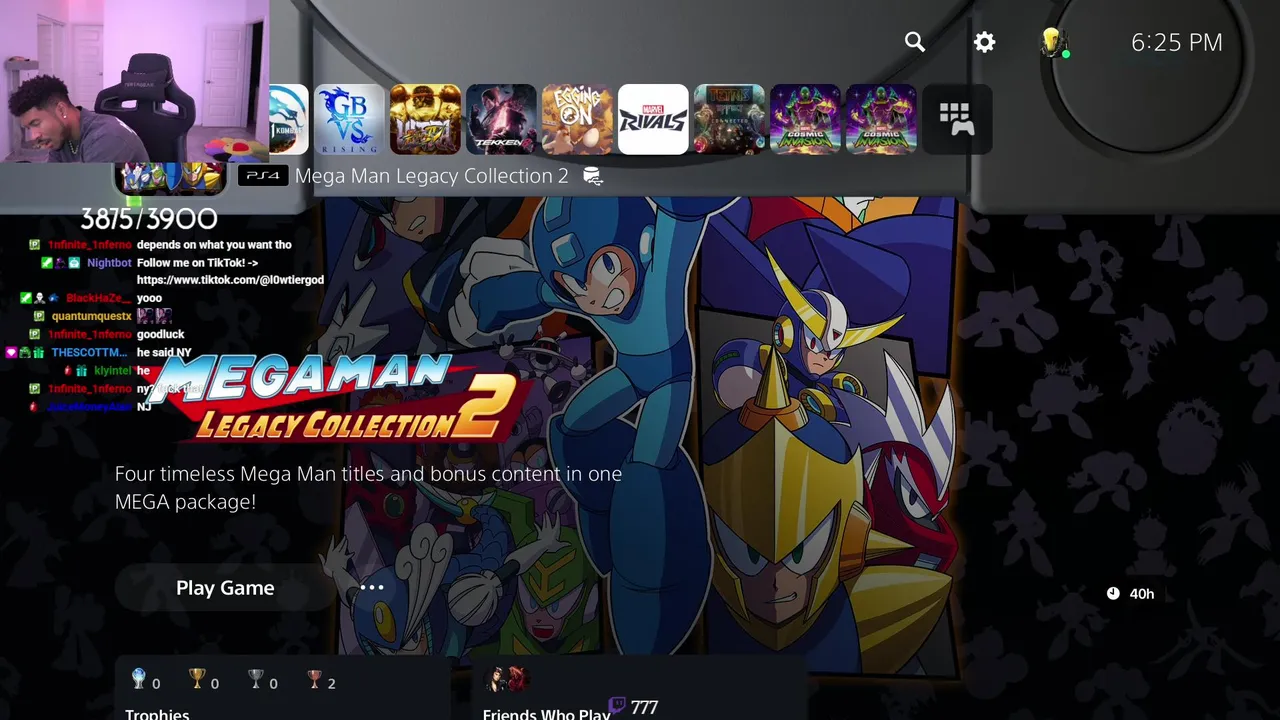Viewport: 1280px width, 720px height.
Task: Click the BlackHaZe_ username in chat
Action: tap(98, 298)
